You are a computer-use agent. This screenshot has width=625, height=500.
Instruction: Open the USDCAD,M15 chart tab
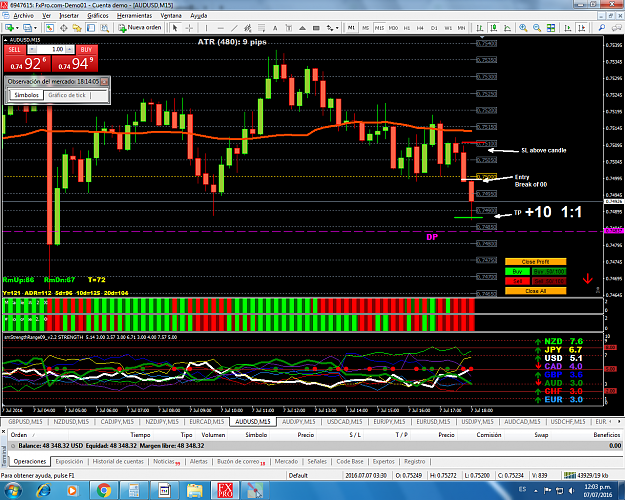[x=344, y=422]
